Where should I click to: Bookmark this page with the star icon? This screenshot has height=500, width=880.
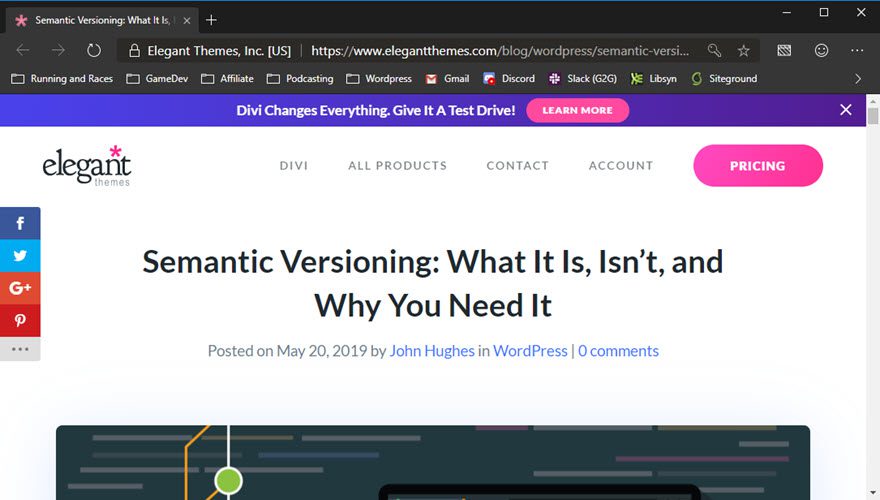pos(744,51)
